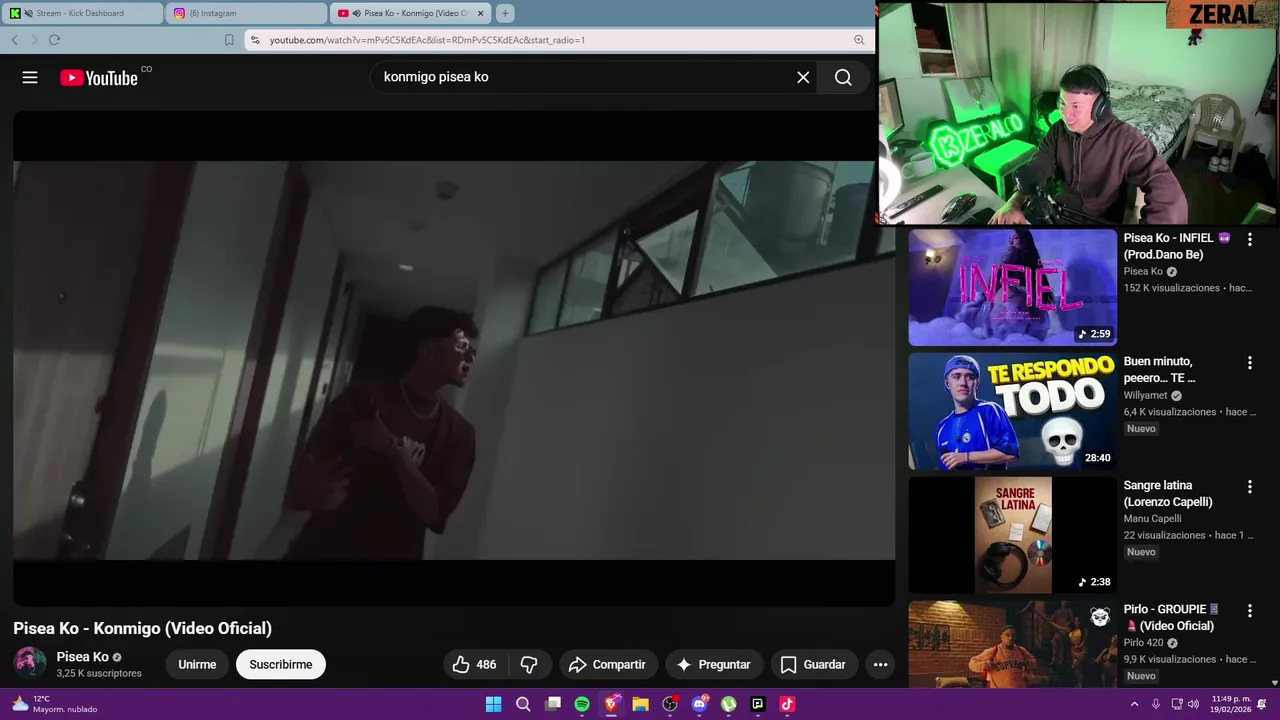Open the three-dot more actions menu under video
The height and width of the screenshot is (720, 1280).
[880, 664]
